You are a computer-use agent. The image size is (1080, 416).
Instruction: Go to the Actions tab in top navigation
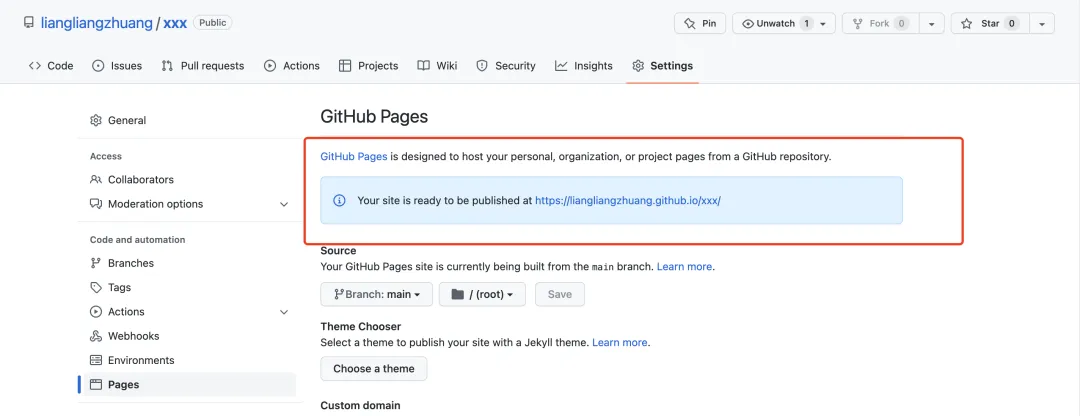291,66
